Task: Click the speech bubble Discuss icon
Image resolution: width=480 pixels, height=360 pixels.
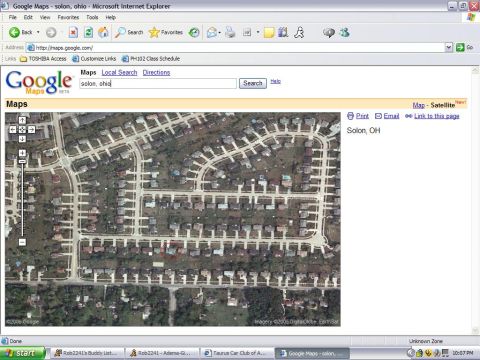Action: [x=329, y=32]
